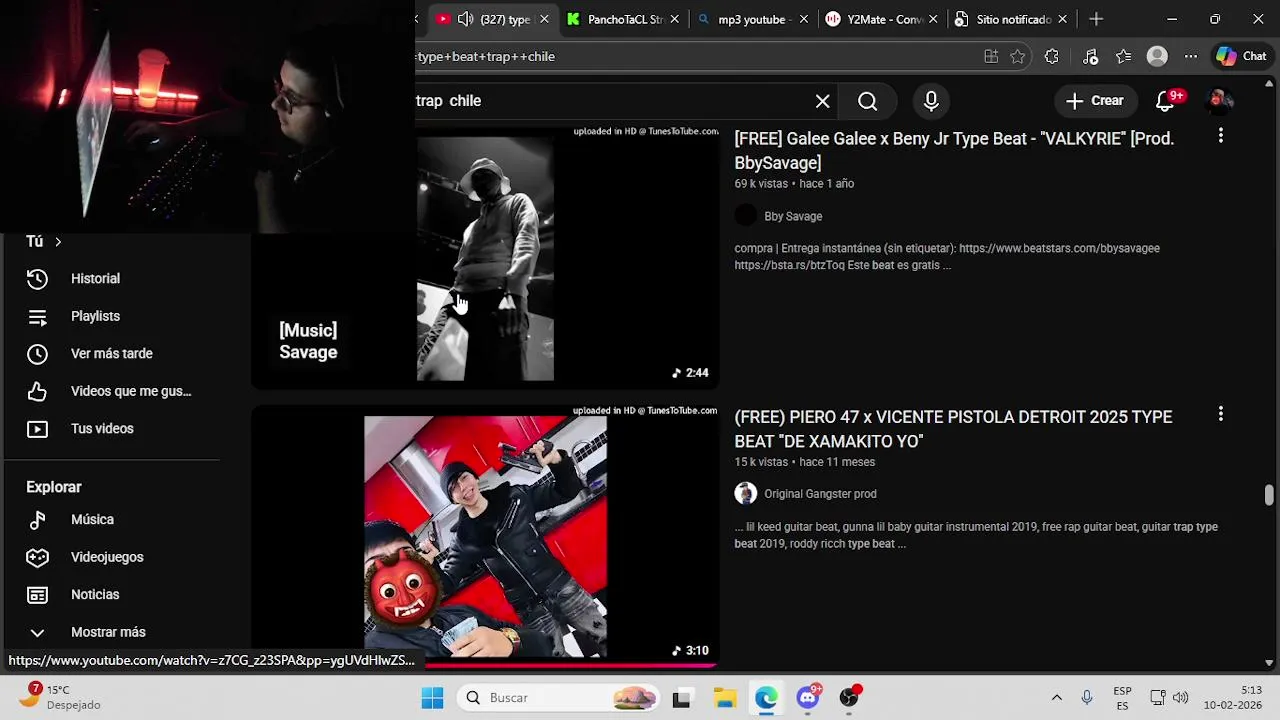
Task: Open Discord taskbar icon
Action: click(x=808, y=698)
